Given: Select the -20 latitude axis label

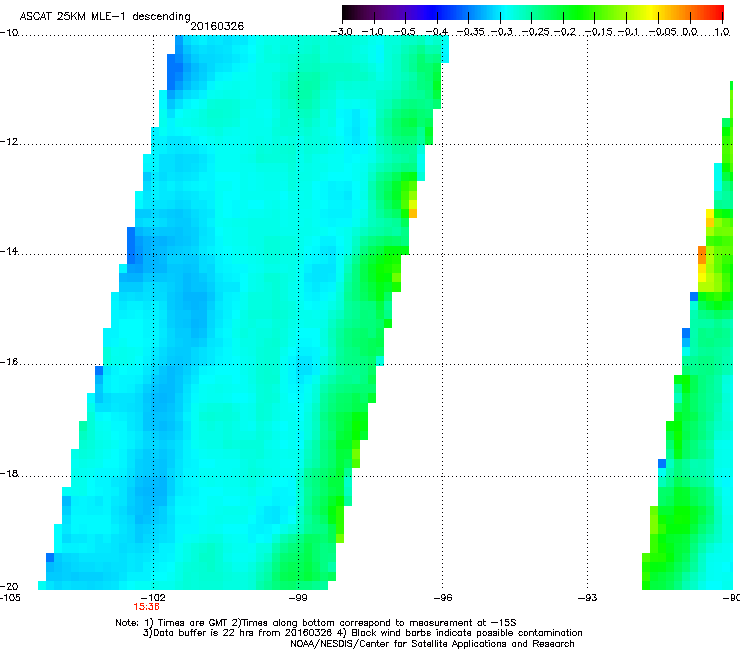Looking at the screenshot, I should click(x=9, y=586).
